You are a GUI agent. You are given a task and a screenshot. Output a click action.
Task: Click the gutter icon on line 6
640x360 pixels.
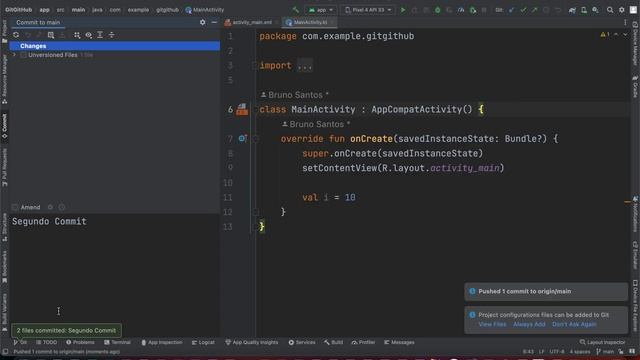point(242,109)
